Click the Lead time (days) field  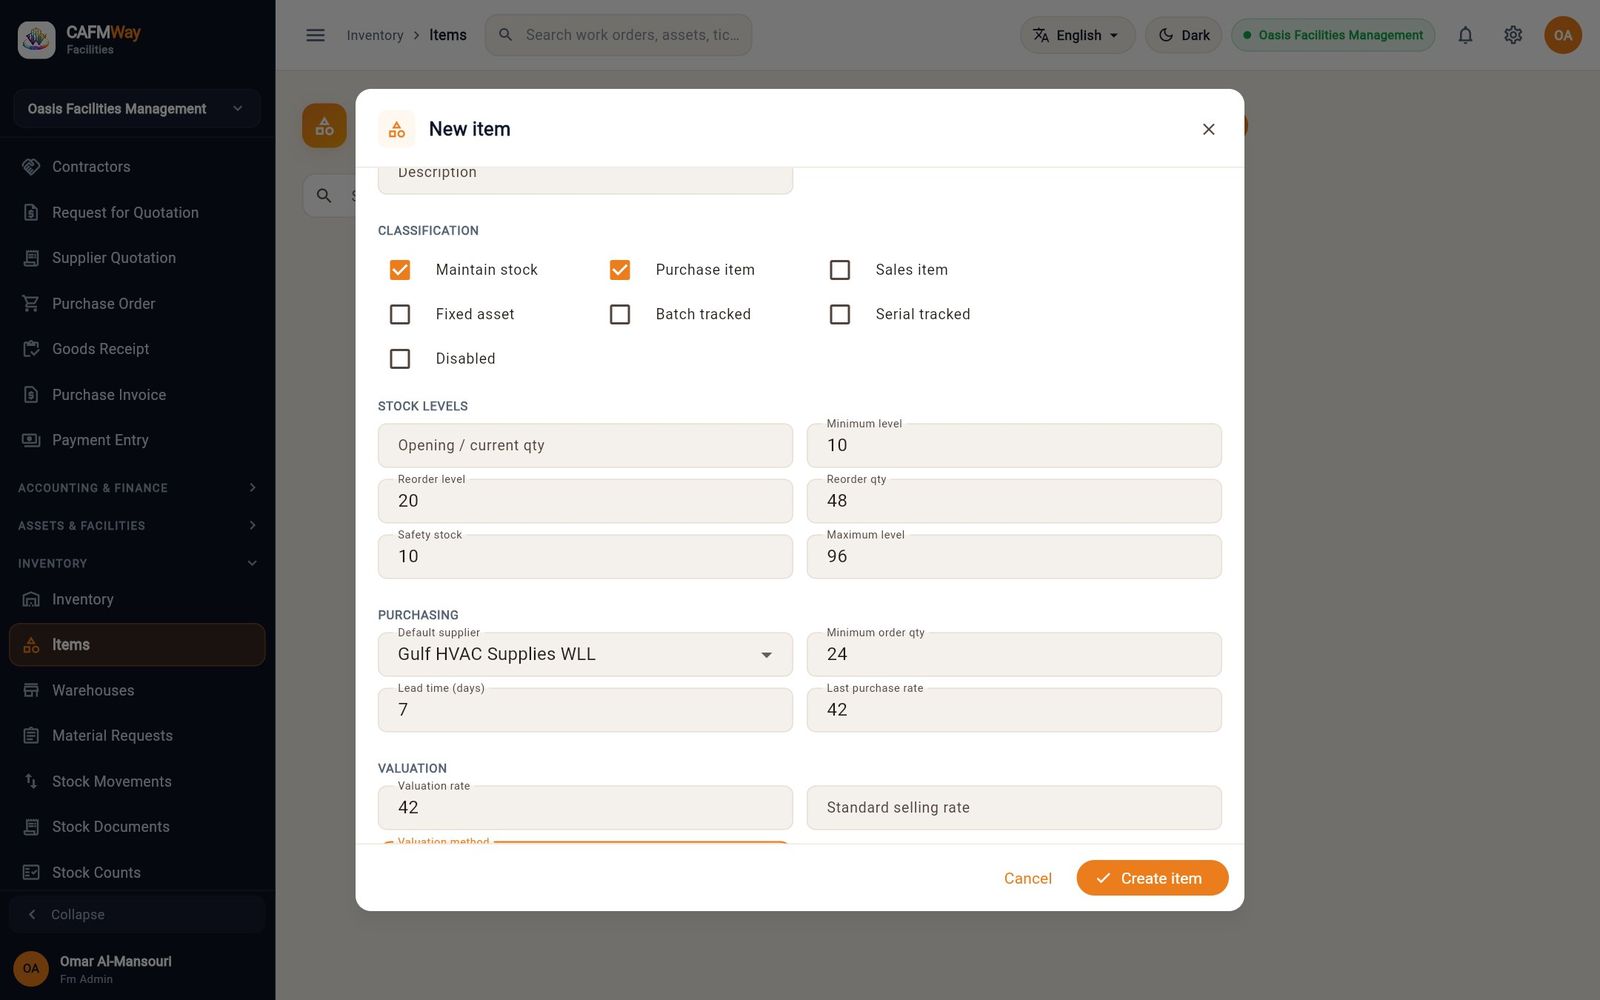coord(585,710)
